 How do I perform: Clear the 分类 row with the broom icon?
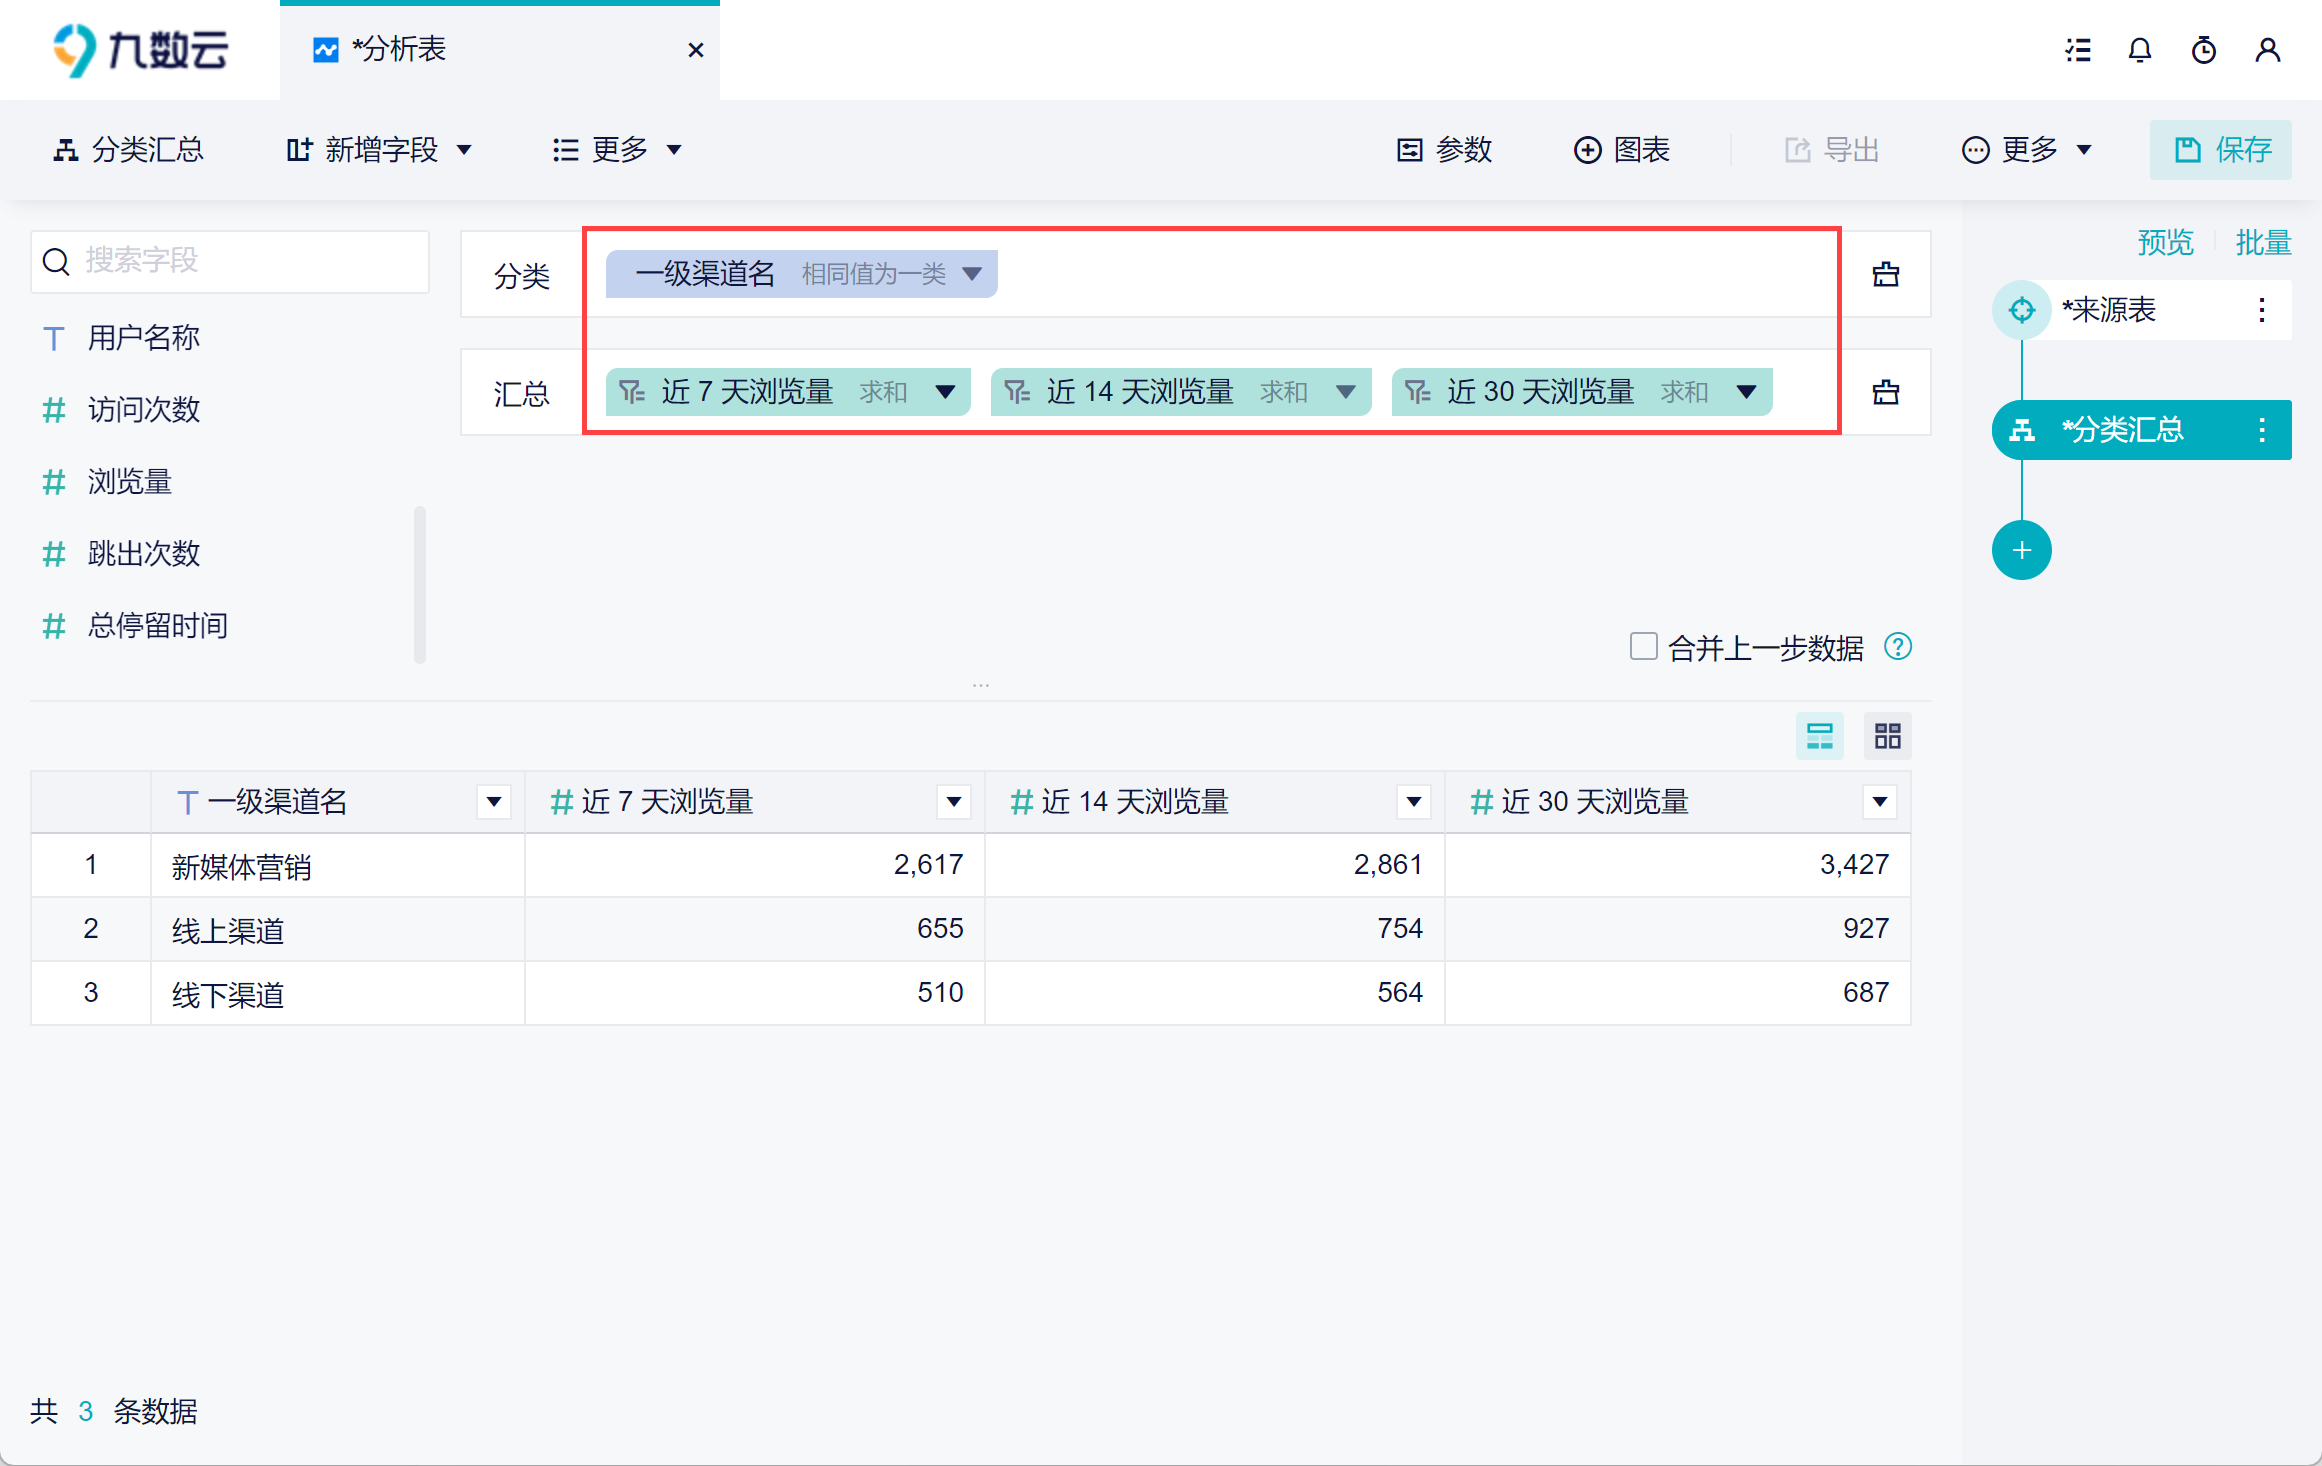[x=1885, y=274]
